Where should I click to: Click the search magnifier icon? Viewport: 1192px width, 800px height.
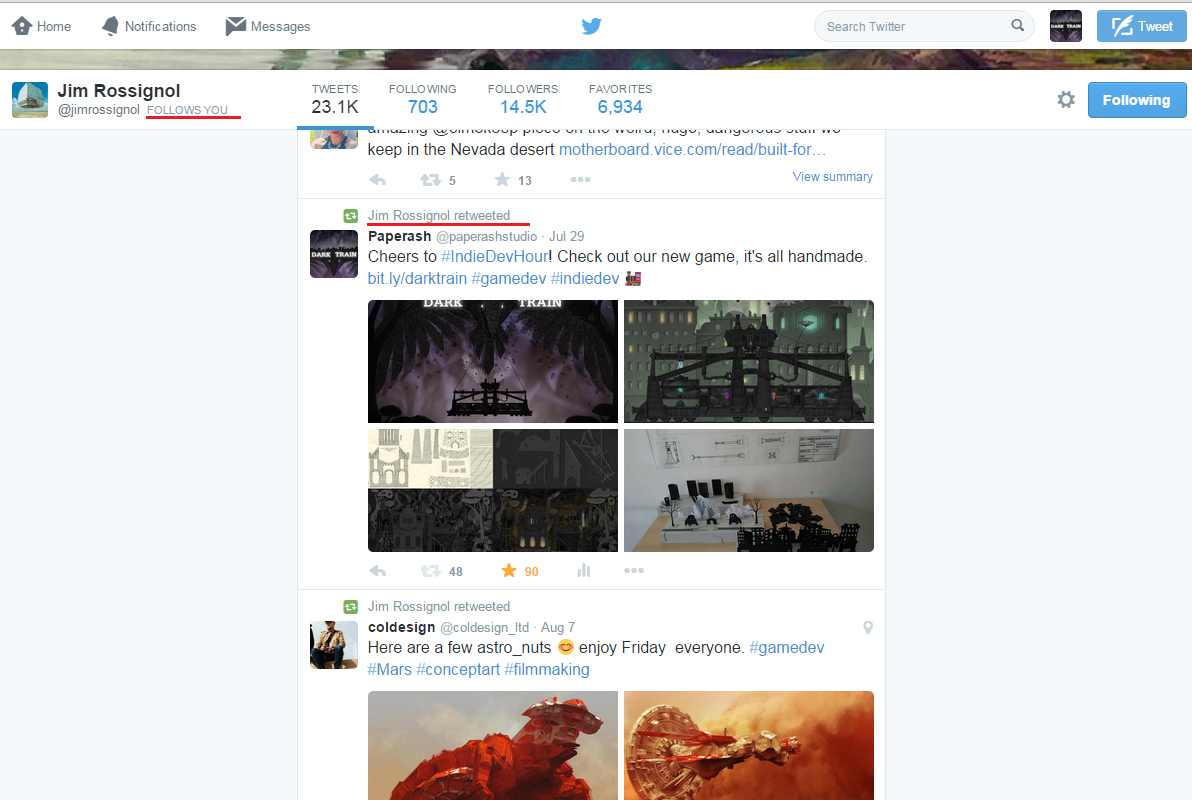click(1017, 26)
